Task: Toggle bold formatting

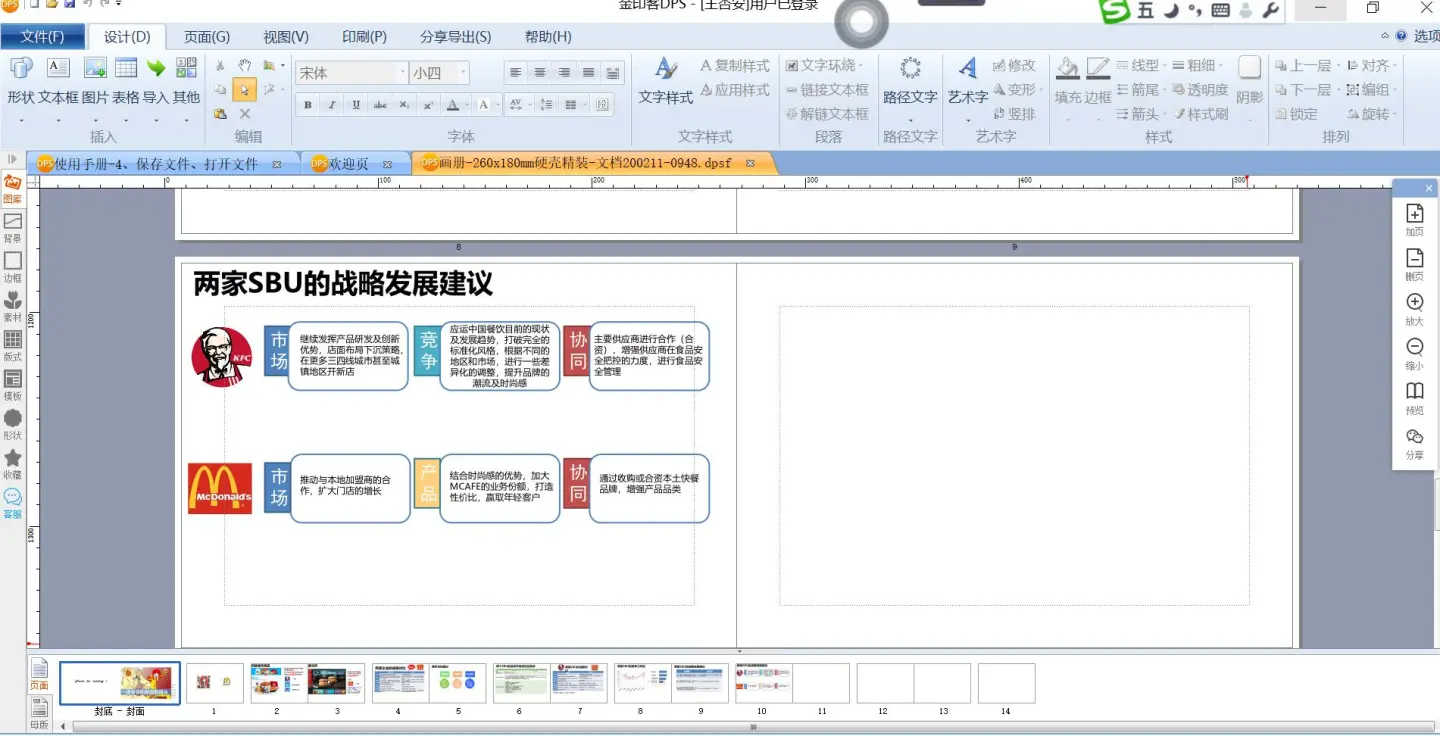Action: click(308, 105)
